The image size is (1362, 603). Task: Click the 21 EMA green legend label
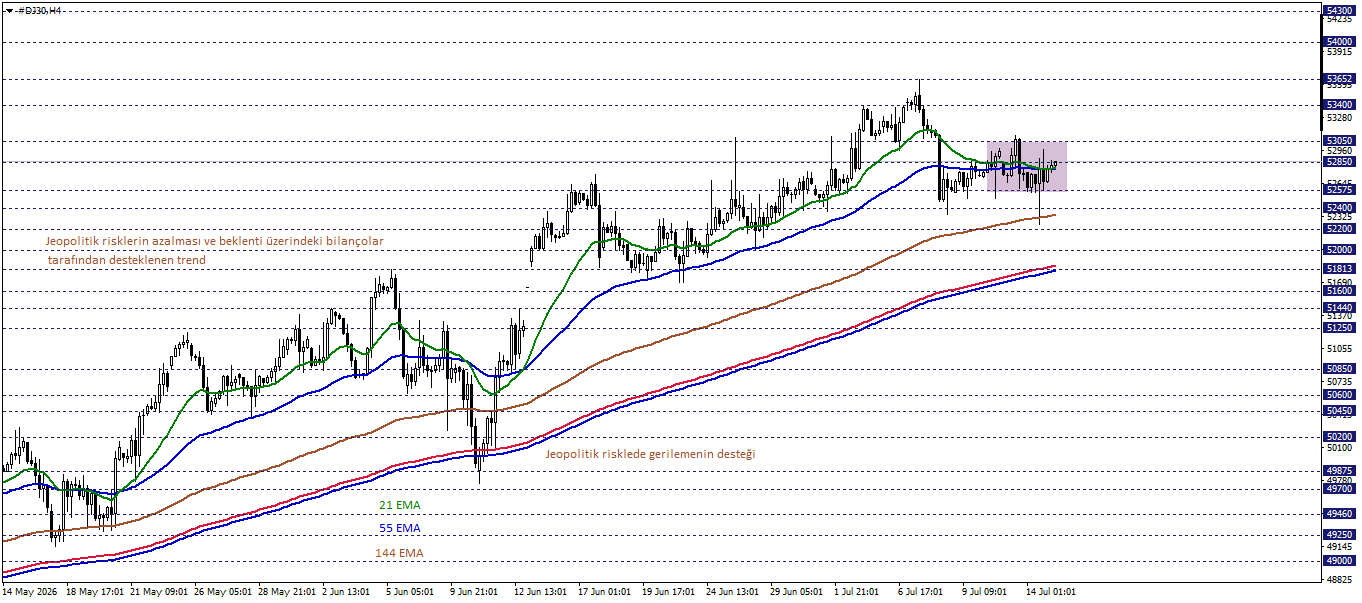point(400,506)
